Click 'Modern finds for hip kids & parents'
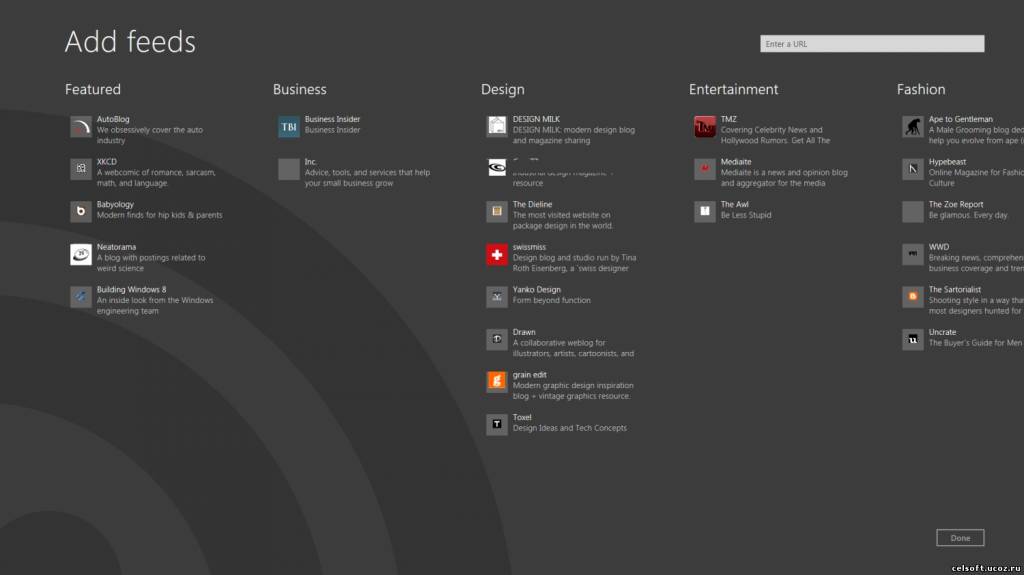The image size is (1024, 575). pos(159,215)
